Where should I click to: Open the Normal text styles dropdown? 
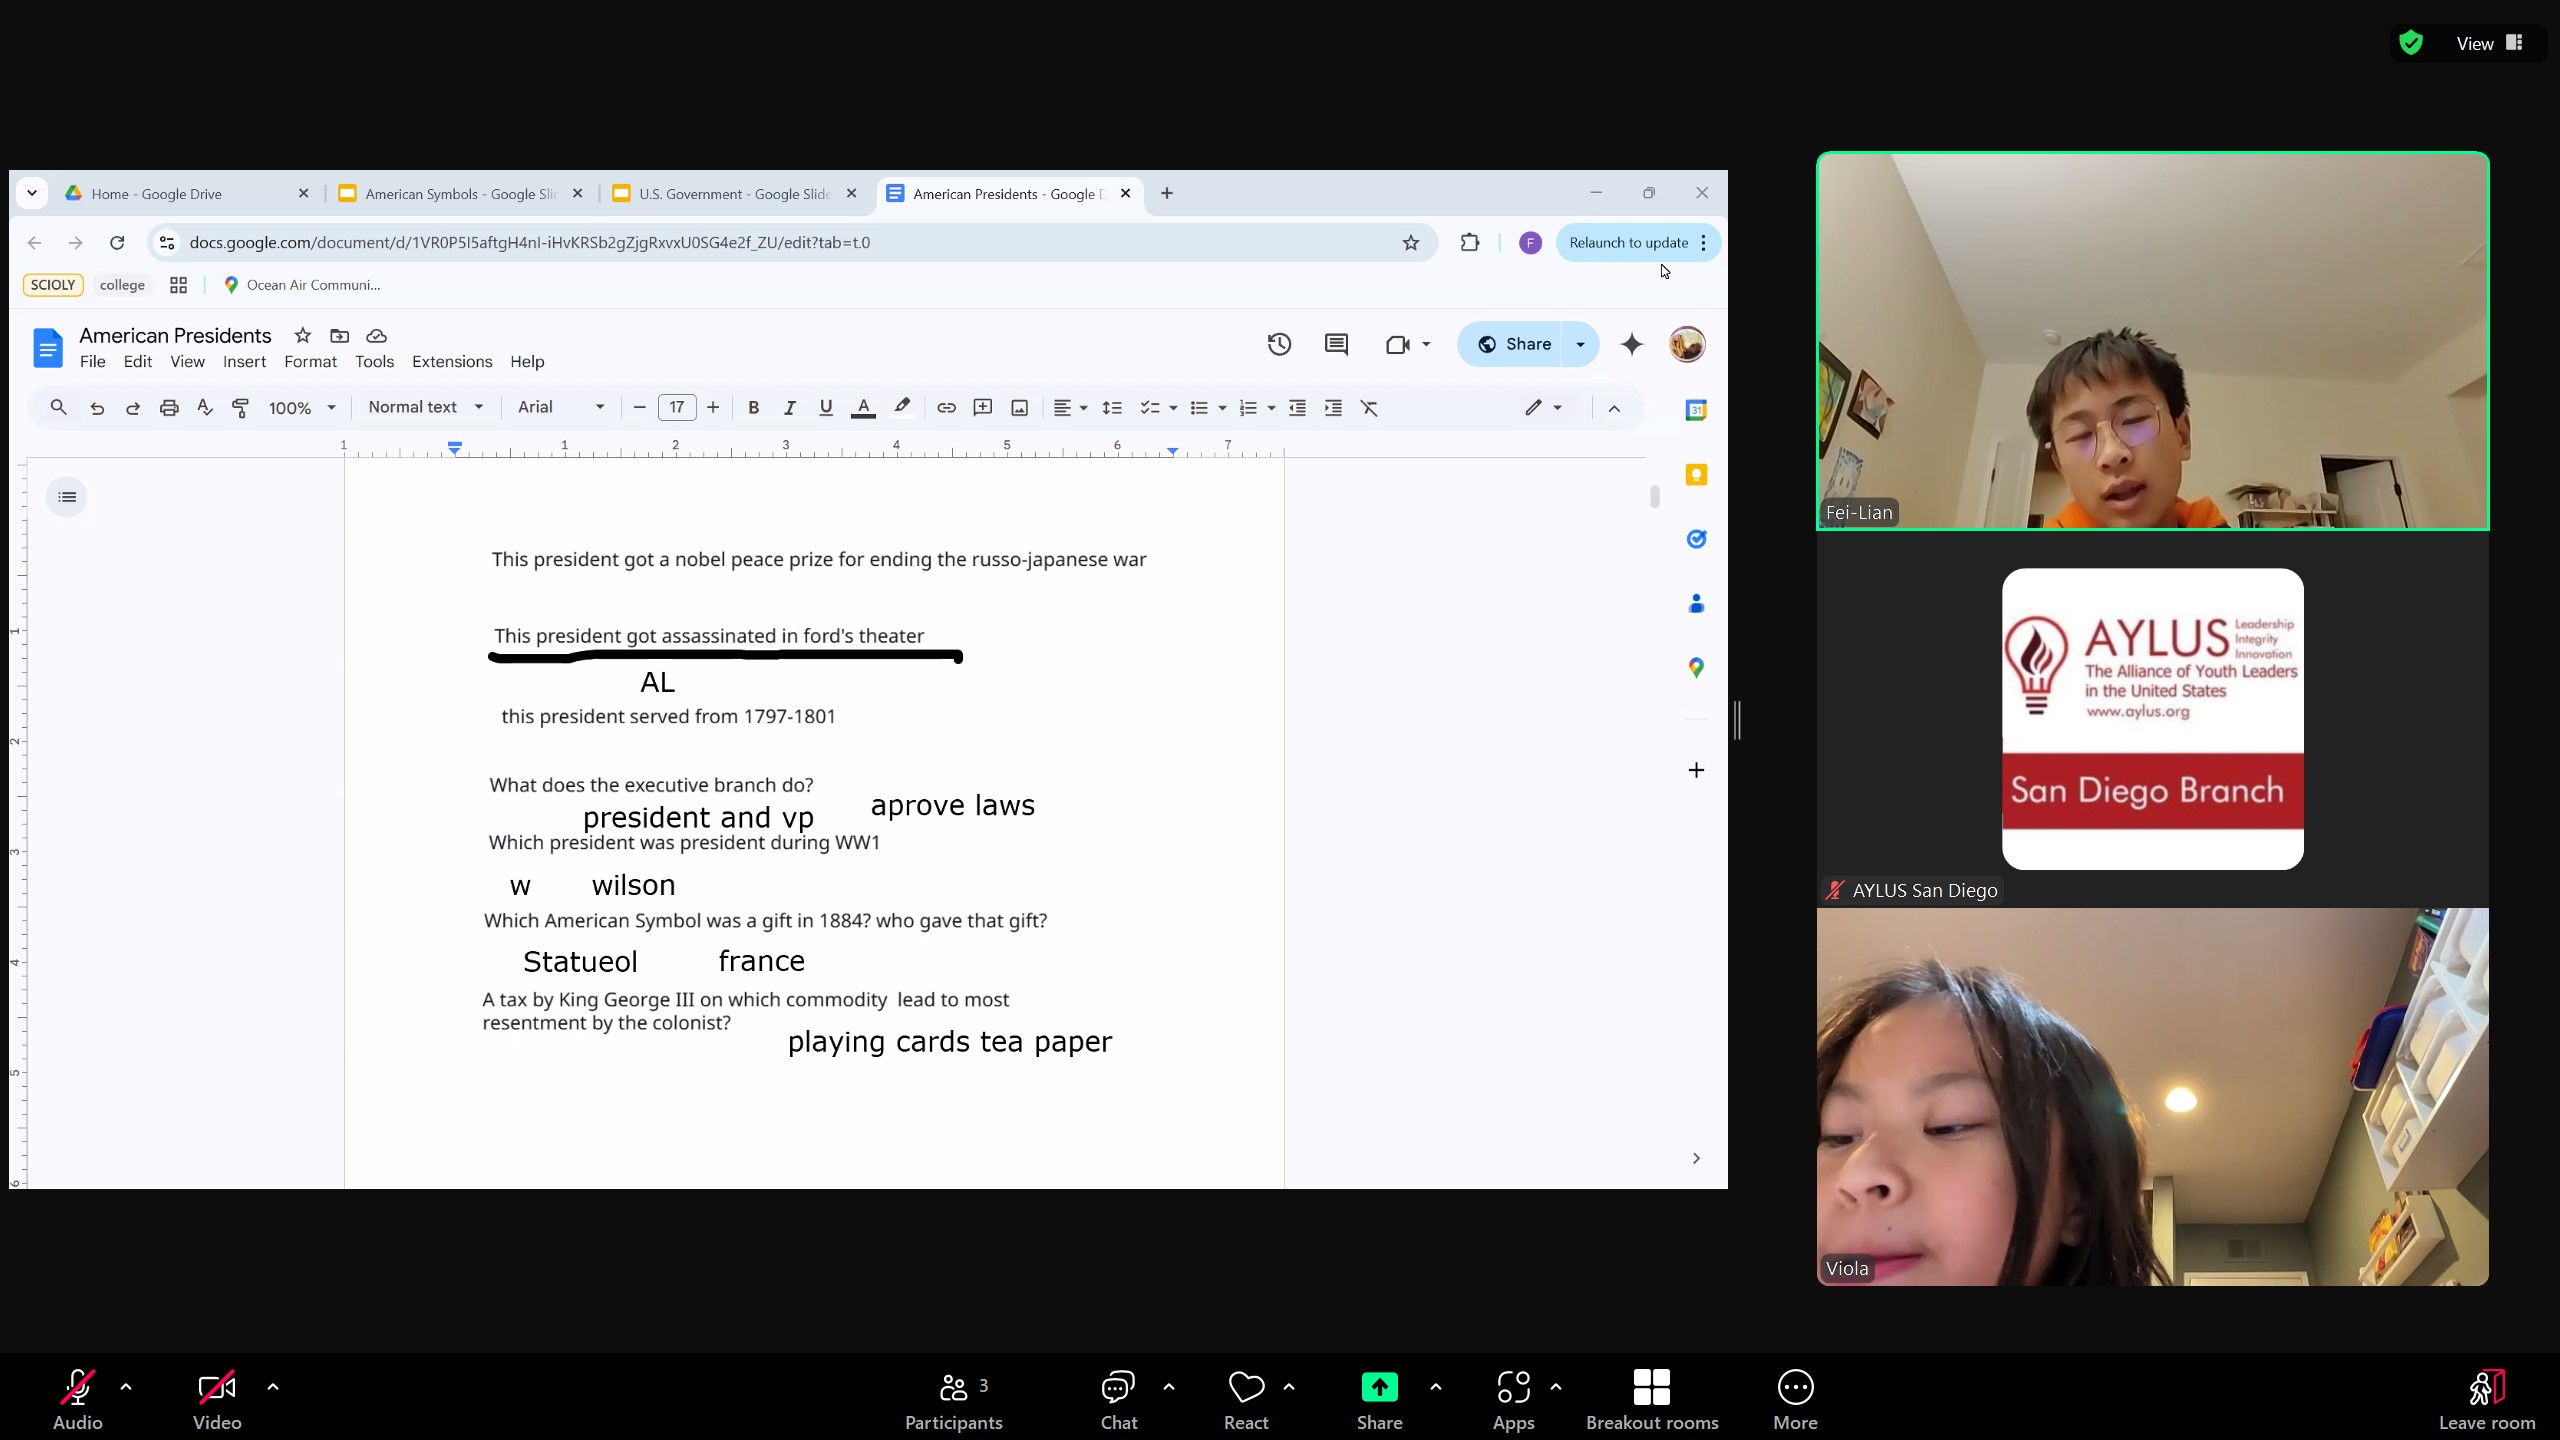[426, 408]
